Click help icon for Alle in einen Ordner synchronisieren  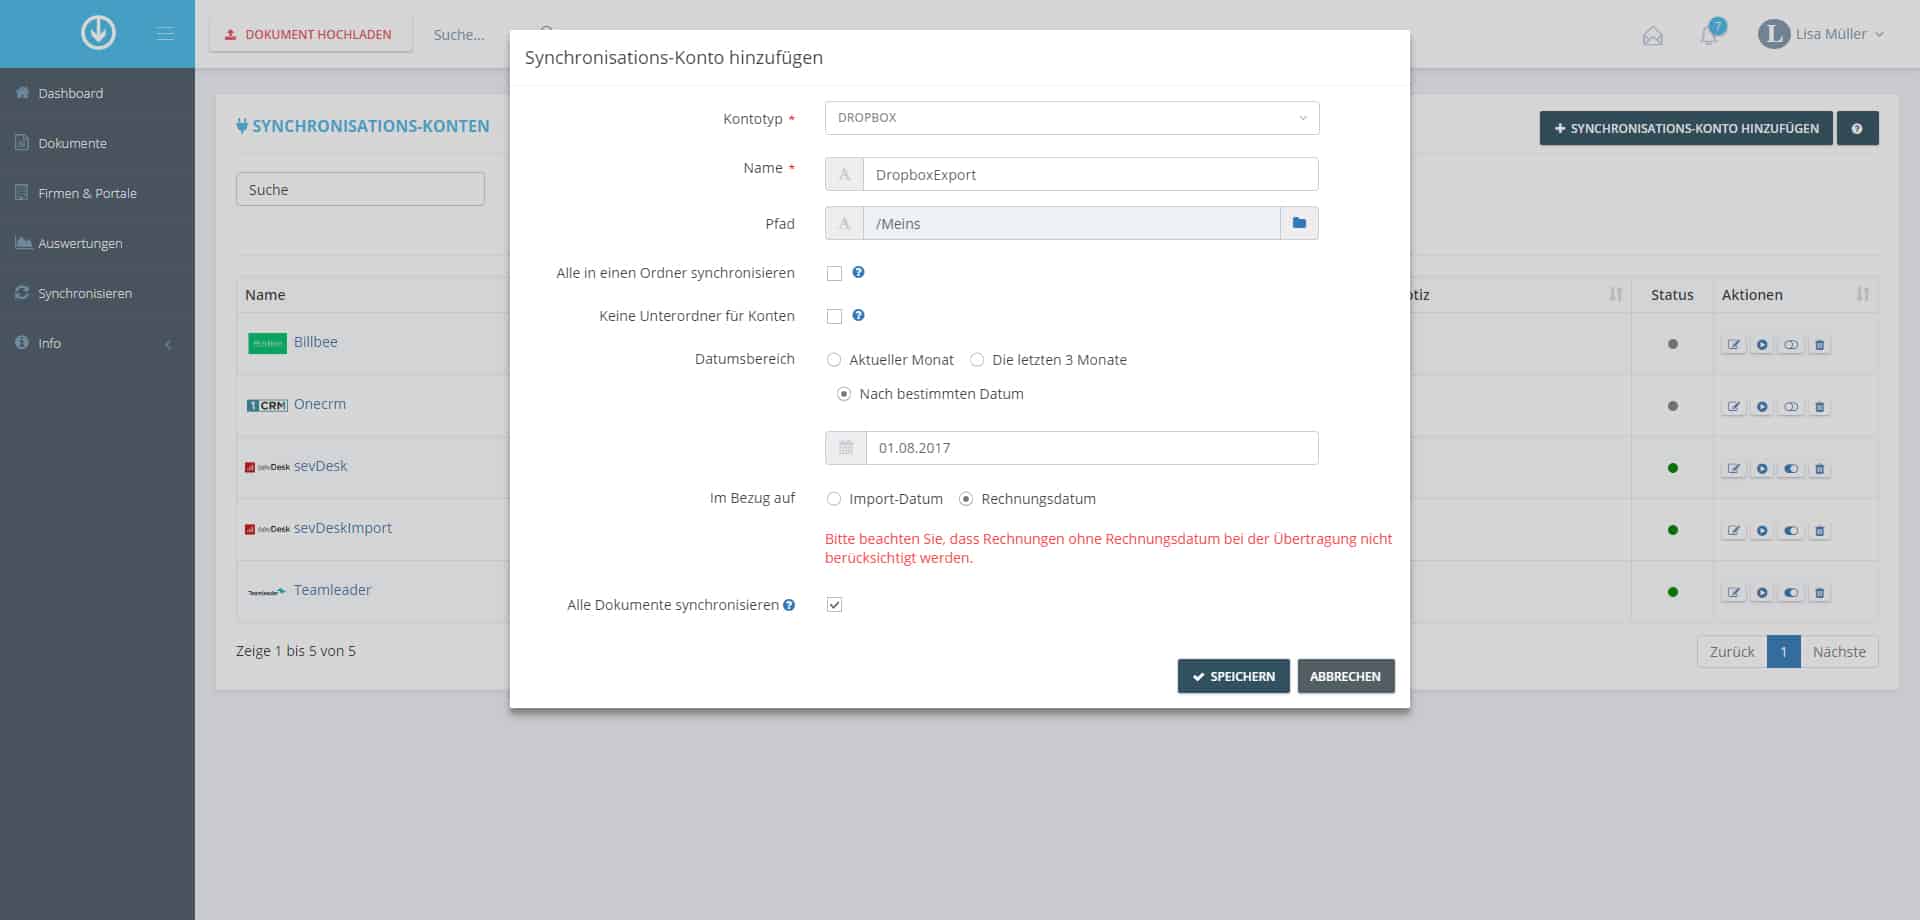[x=858, y=272]
